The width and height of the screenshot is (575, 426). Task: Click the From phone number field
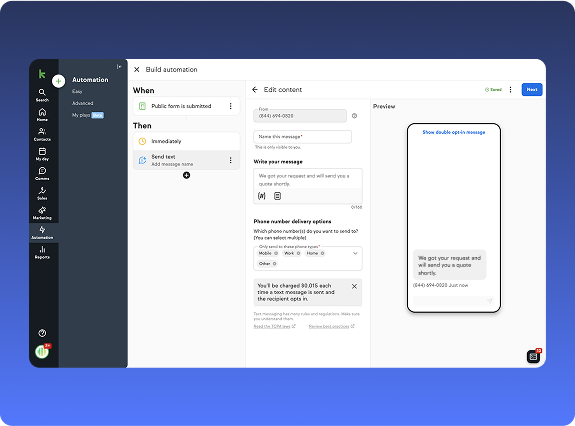(300, 116)
